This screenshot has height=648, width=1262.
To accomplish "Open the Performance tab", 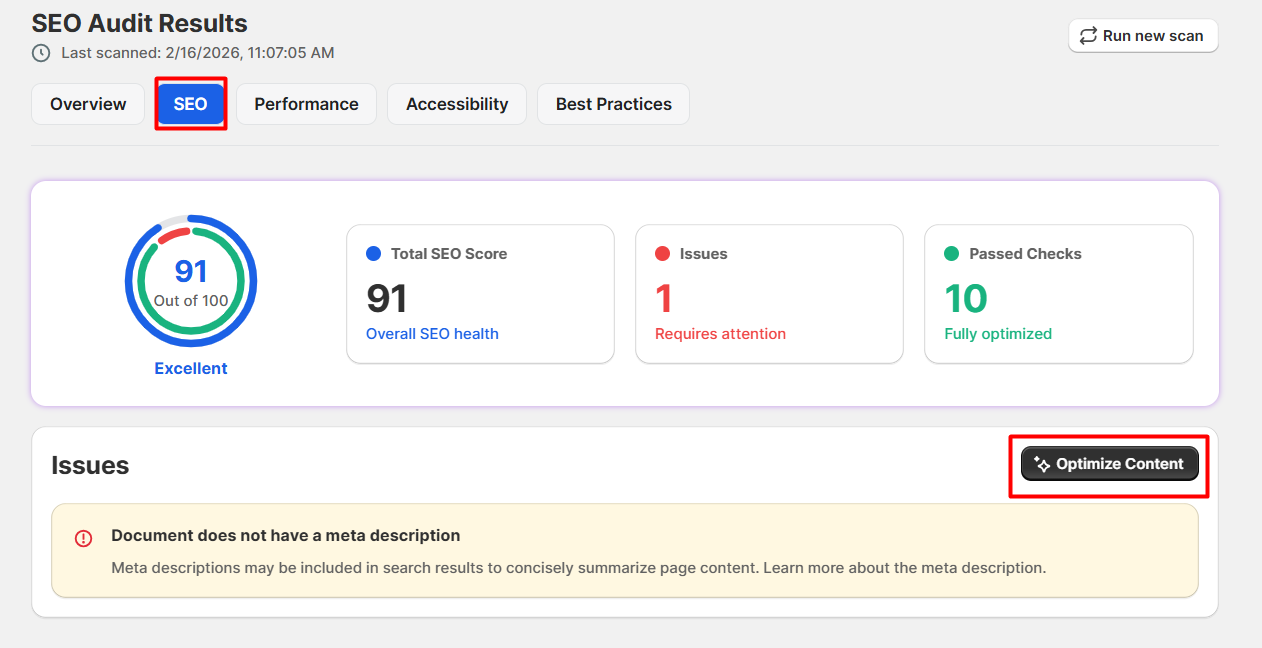I will [306, 104].
